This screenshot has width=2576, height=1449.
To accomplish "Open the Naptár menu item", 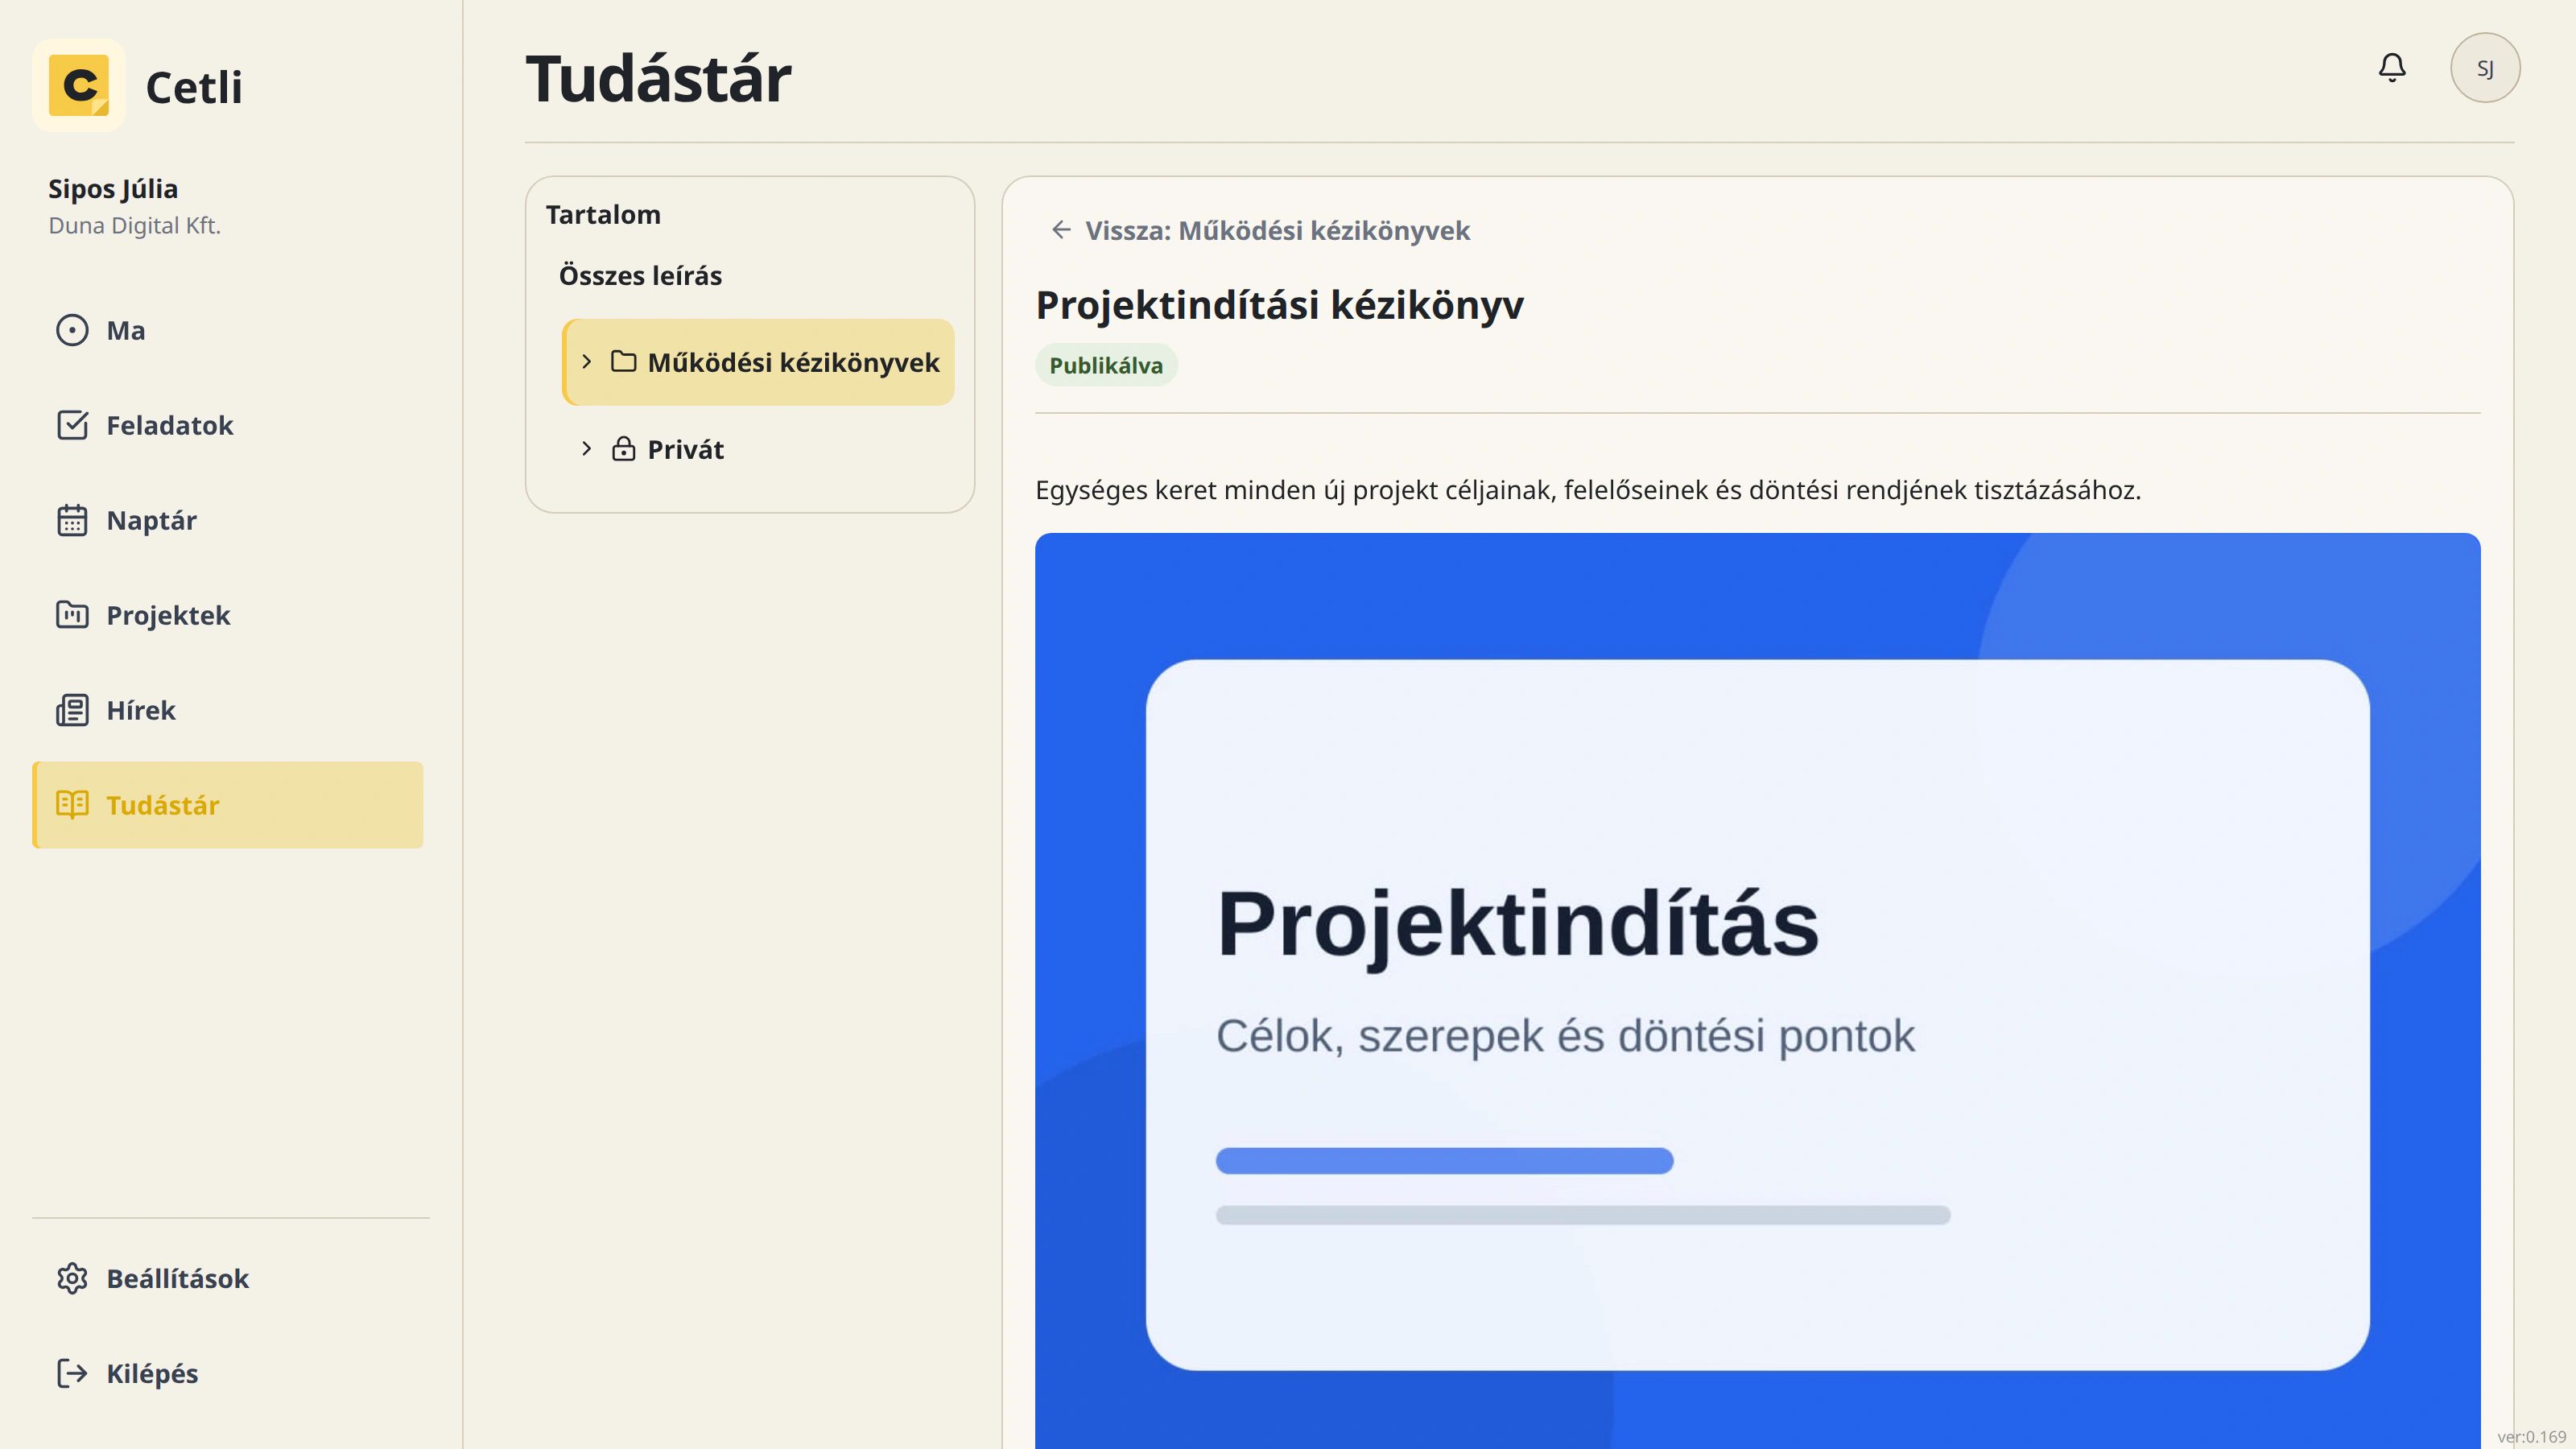I will tap(228, 521).
